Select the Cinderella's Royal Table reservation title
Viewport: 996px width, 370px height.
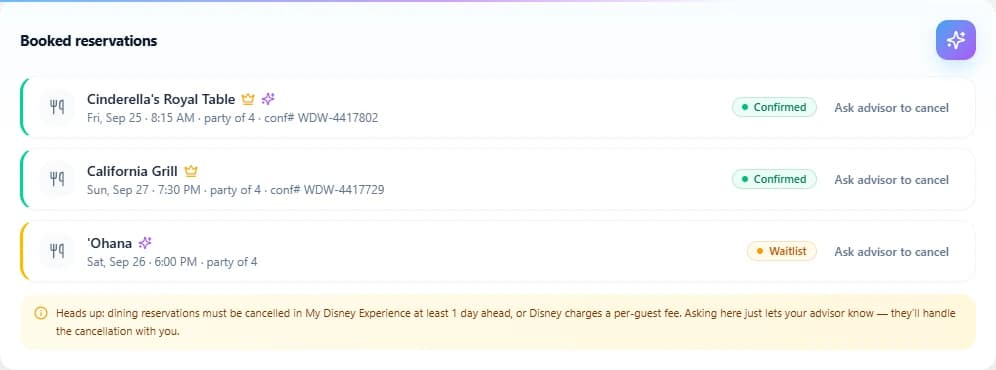pyautogui.click(x=161, y=99)
